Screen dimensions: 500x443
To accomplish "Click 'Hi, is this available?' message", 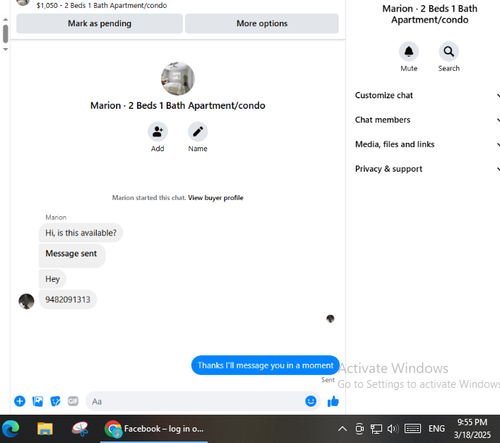I will click(x=81, y=233).
